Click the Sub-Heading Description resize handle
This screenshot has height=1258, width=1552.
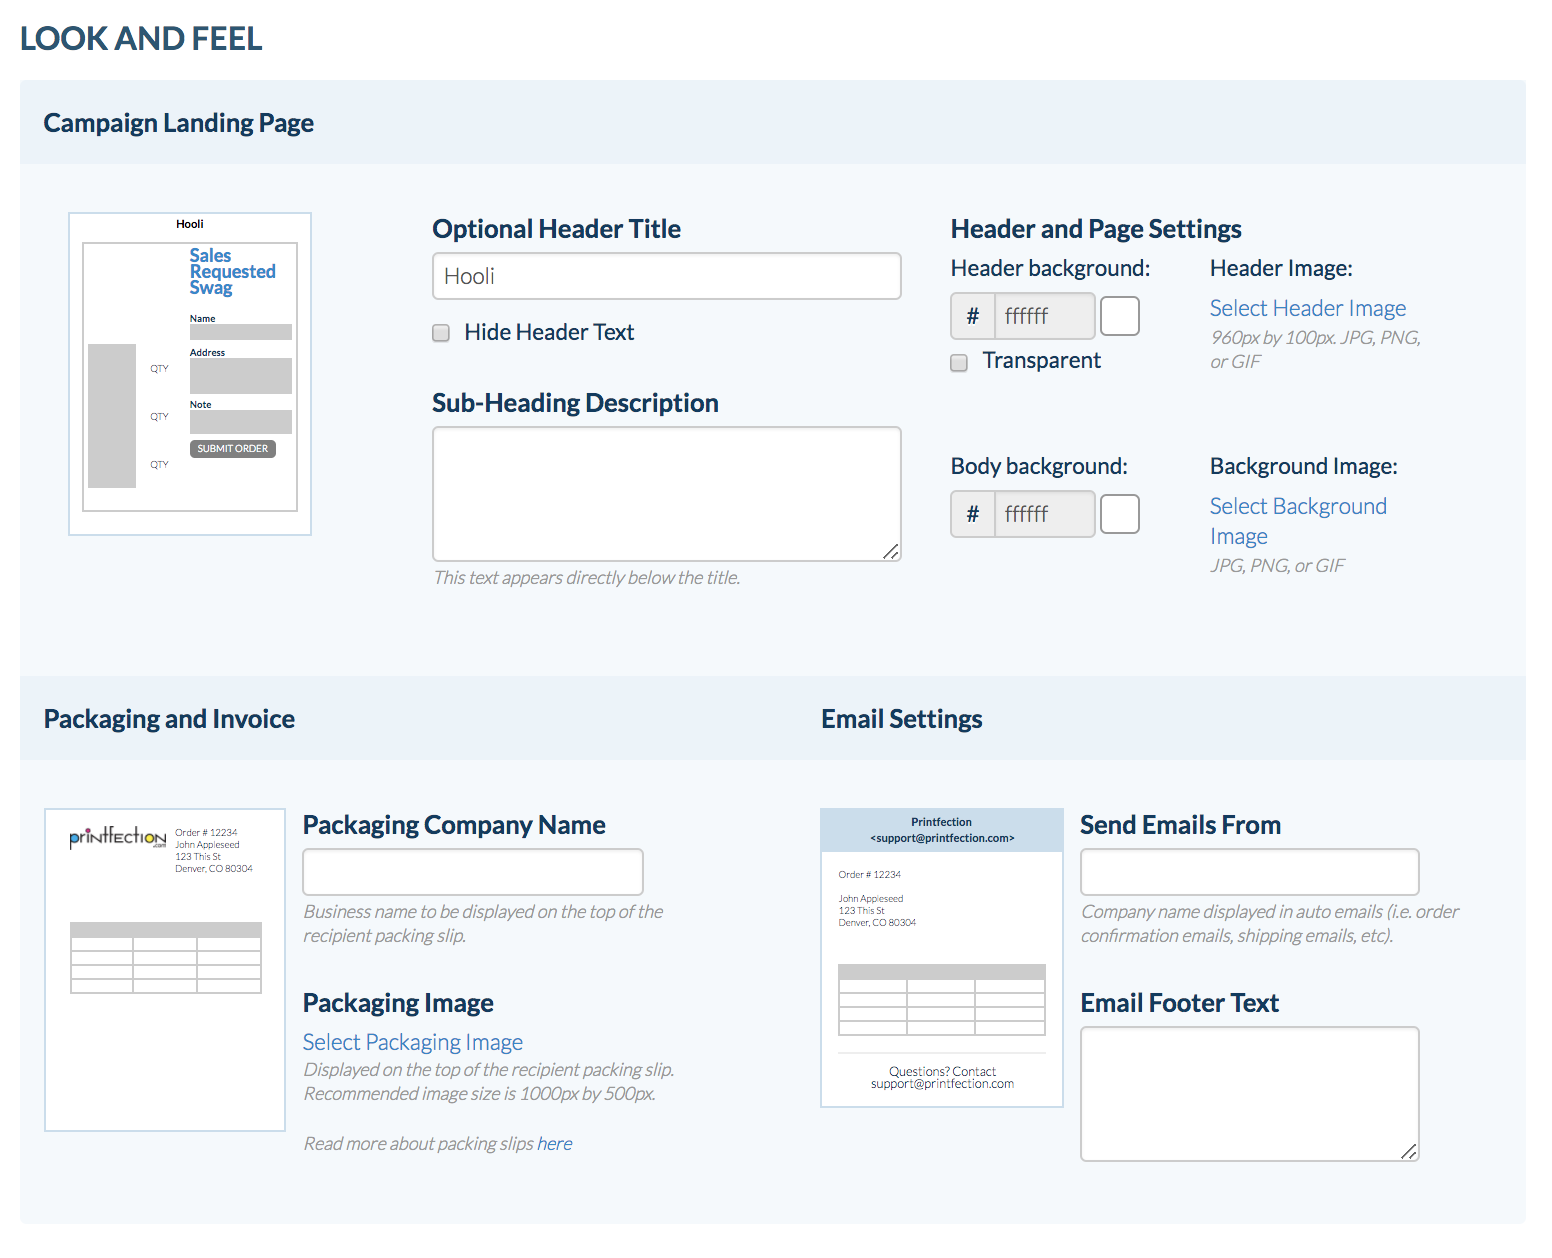(x=891, y=551)
